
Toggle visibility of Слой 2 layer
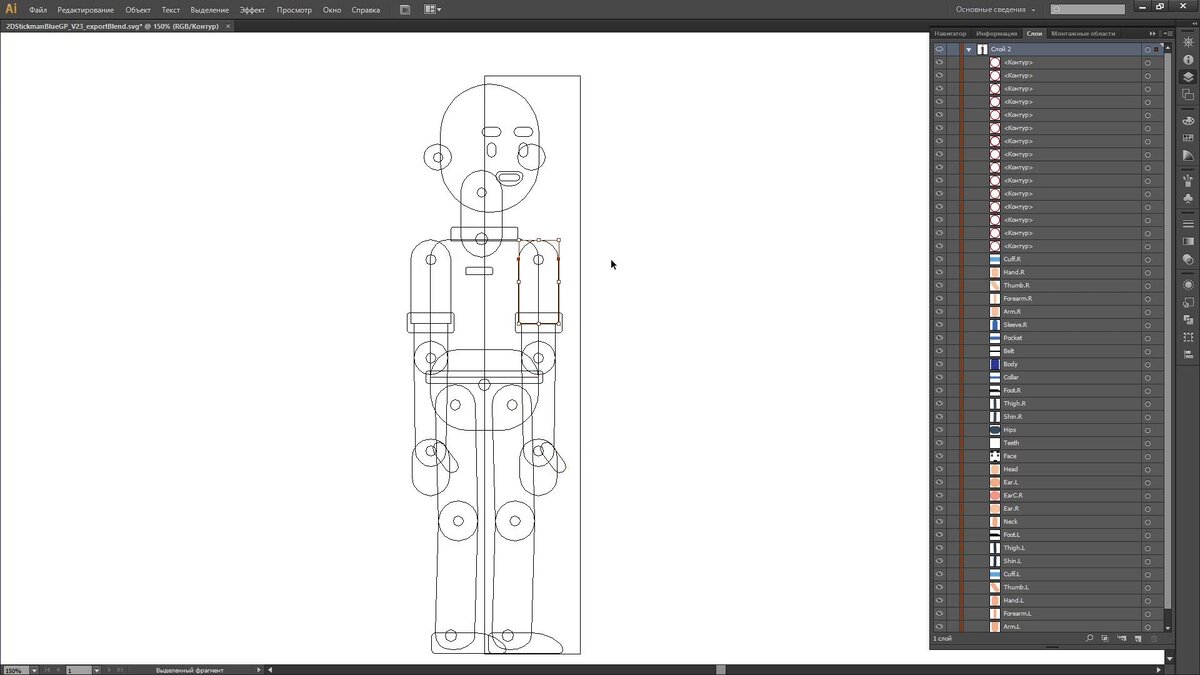[939, 49]
